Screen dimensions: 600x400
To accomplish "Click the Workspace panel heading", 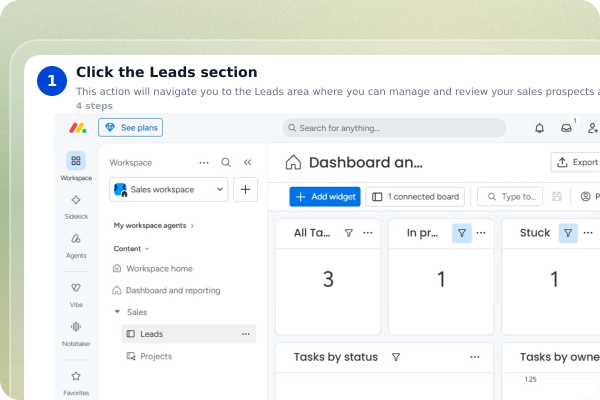I will [131, 163].
